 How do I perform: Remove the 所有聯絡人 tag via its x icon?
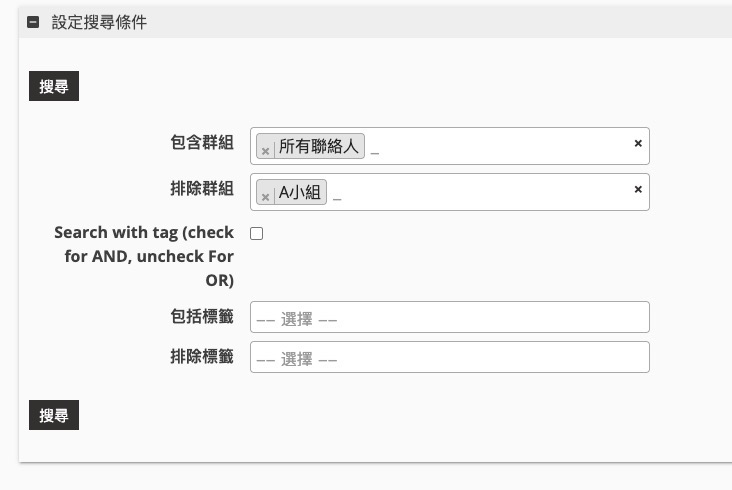pyautogui.click(x=265, y=151)
